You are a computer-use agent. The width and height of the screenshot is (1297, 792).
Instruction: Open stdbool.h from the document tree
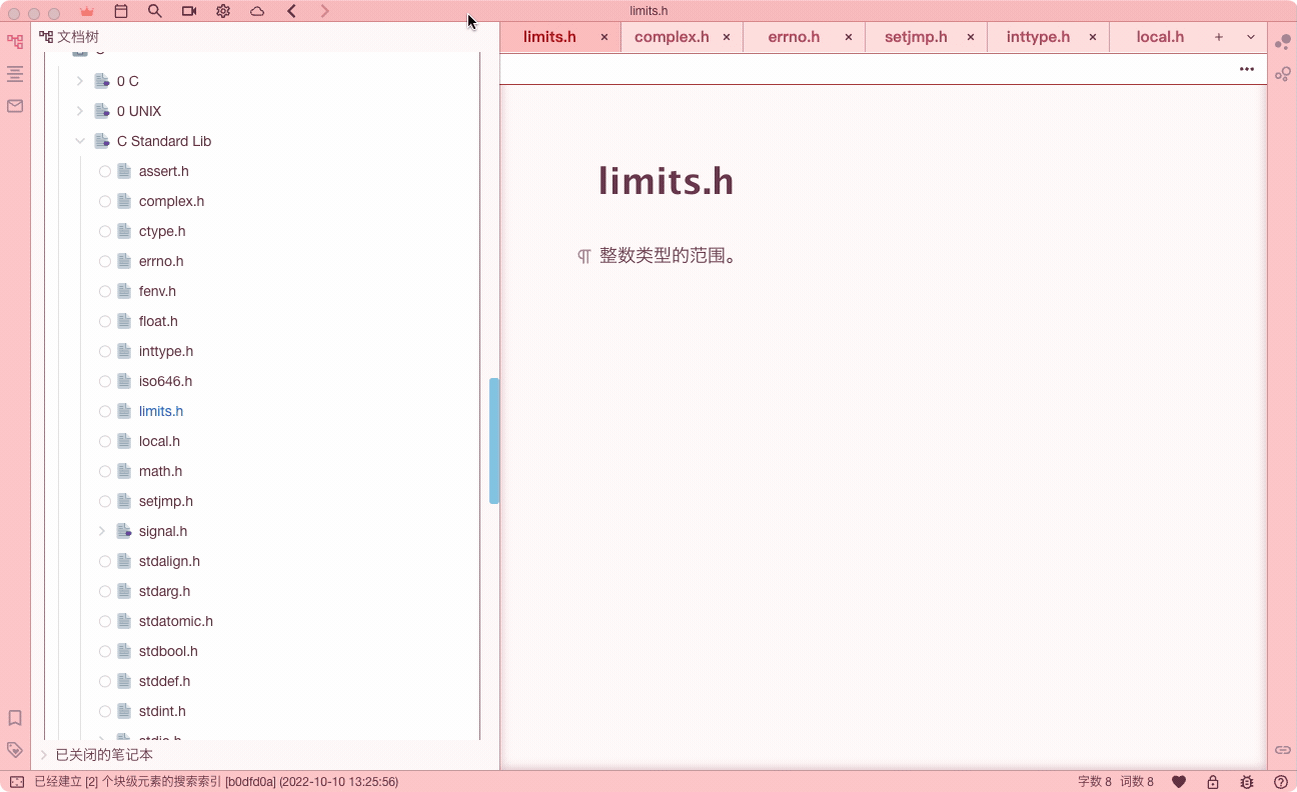(x=167, y=651)
